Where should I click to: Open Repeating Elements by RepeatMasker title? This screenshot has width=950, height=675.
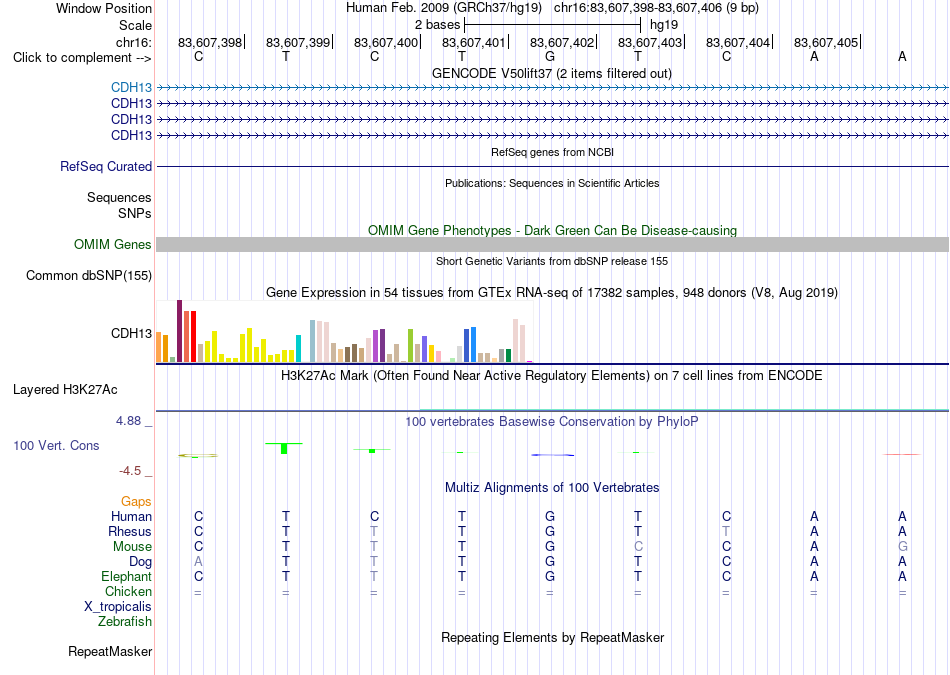[x=552, y=637]
